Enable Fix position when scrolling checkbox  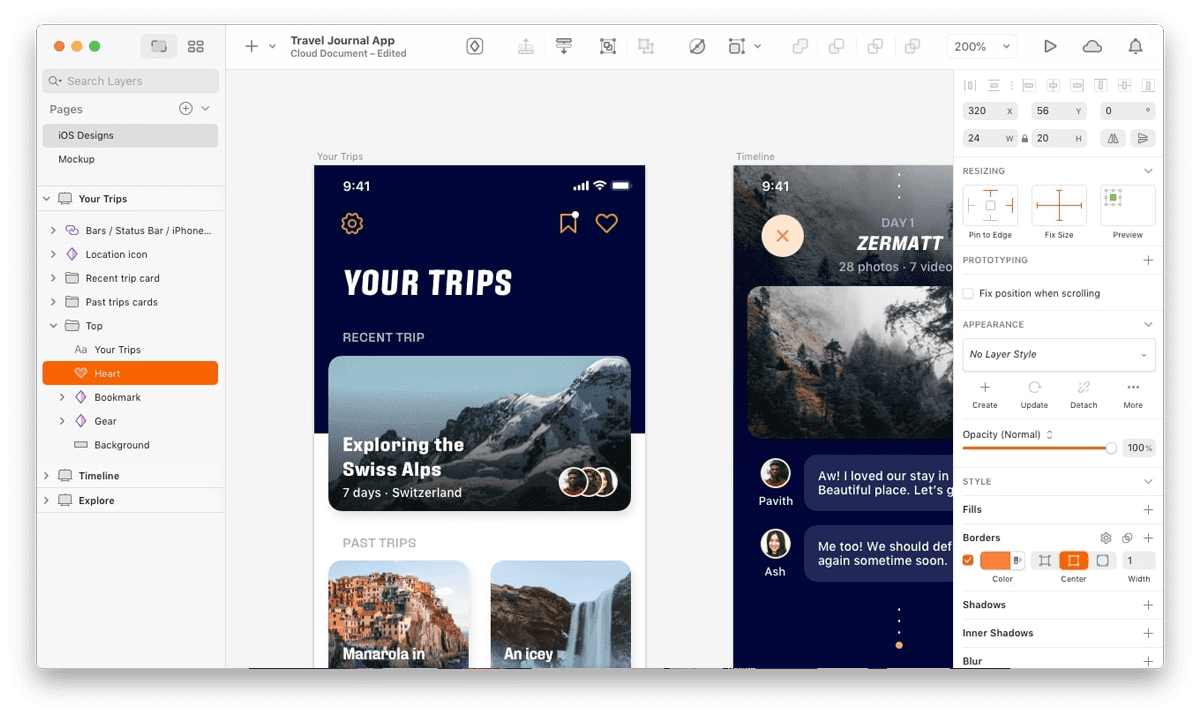(x=968, y=293)
